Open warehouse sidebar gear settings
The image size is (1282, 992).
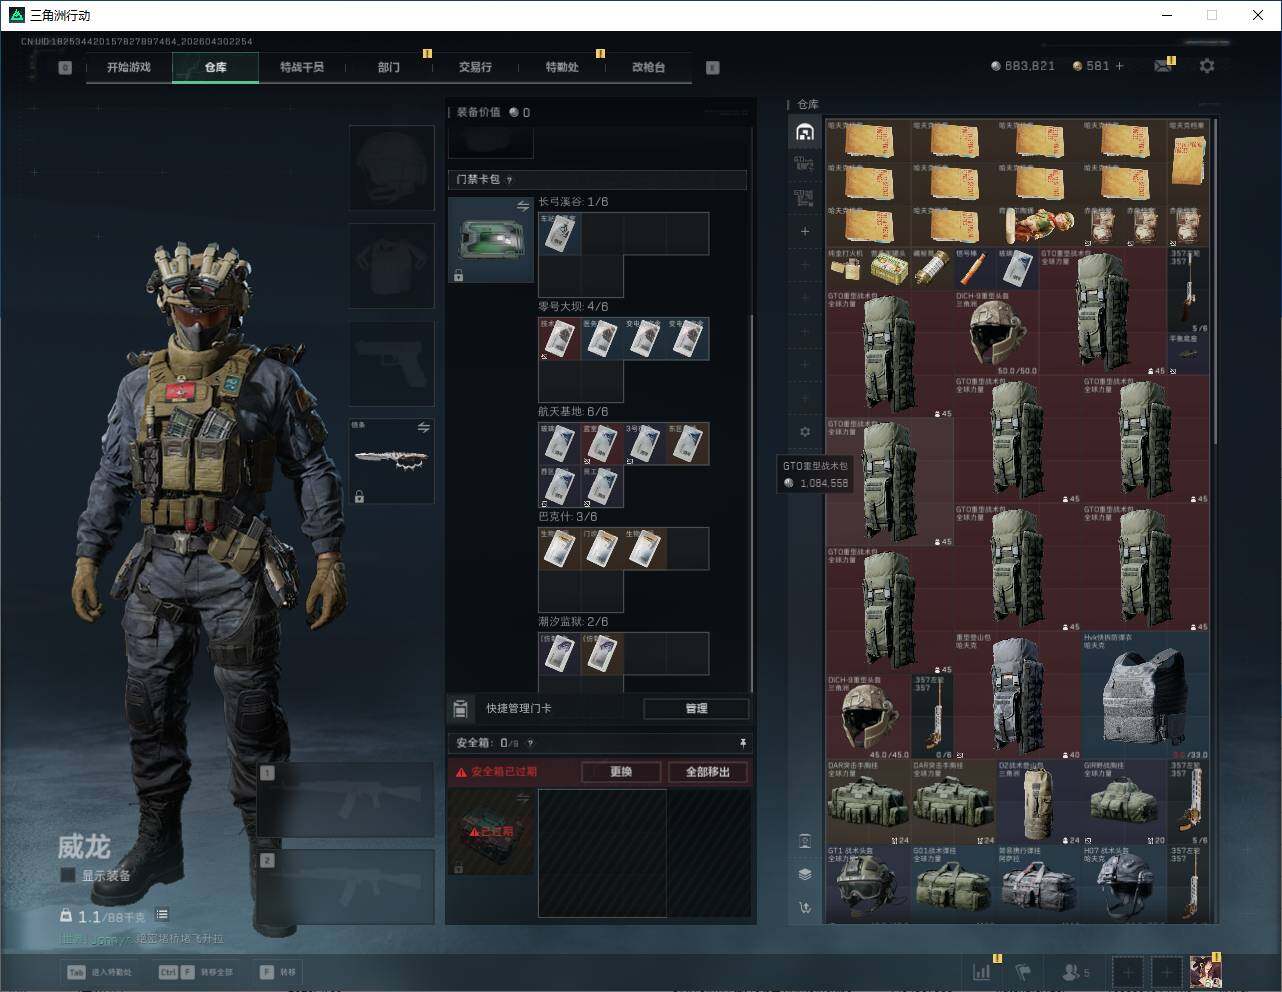tap(805, 432)
